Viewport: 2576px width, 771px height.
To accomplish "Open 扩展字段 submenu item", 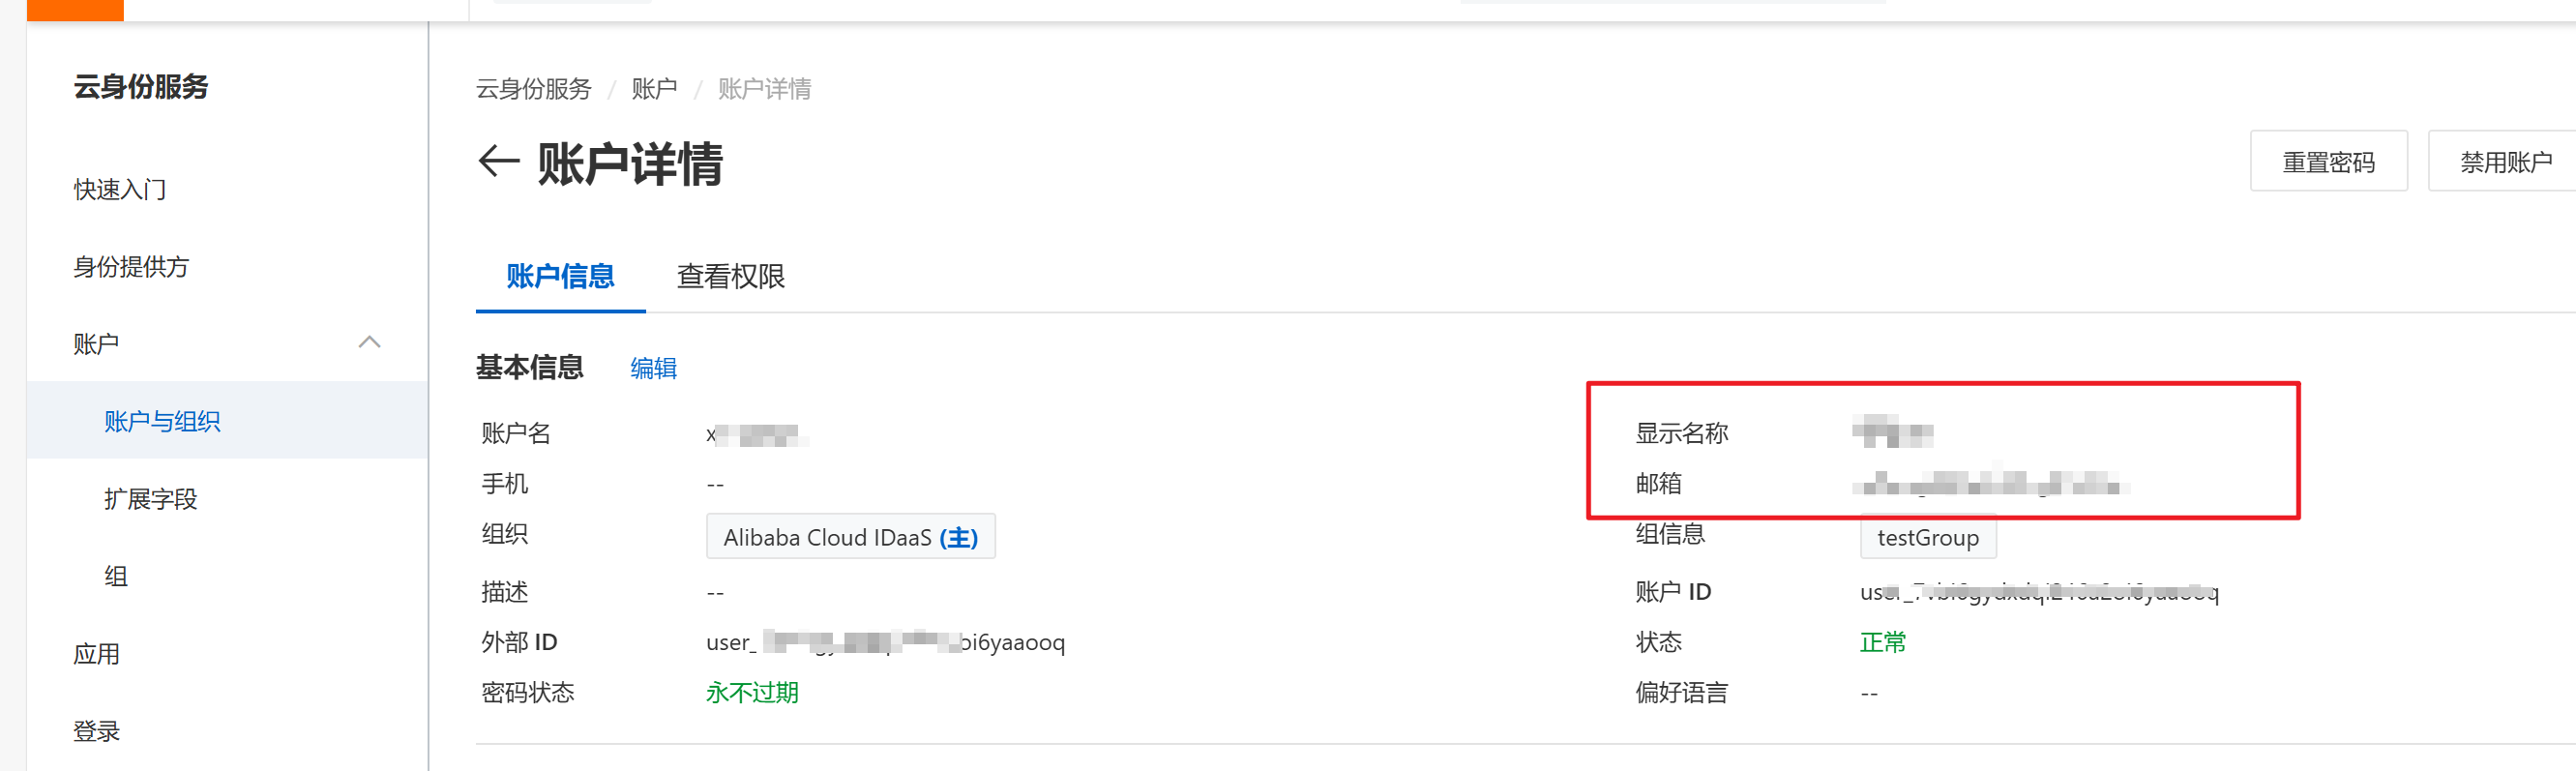I will pyautogui.click(x=151, y=498).
